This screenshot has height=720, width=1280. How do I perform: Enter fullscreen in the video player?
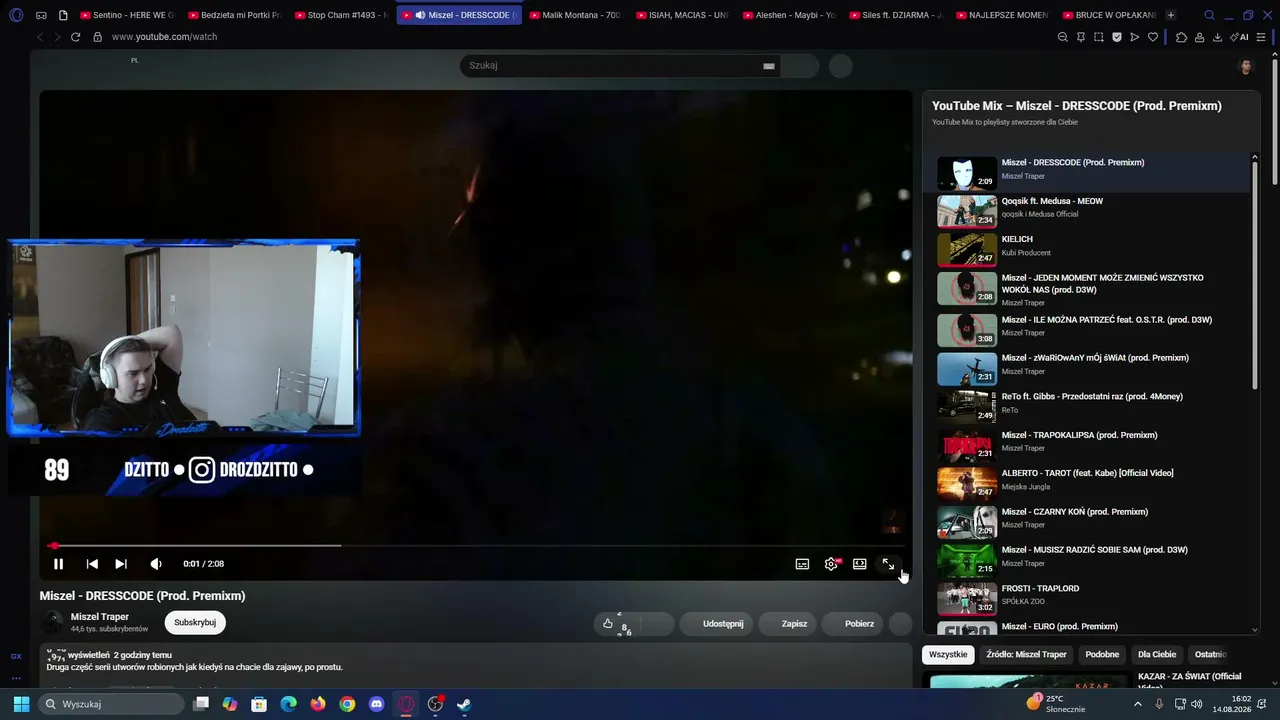[x=888, y=564]
